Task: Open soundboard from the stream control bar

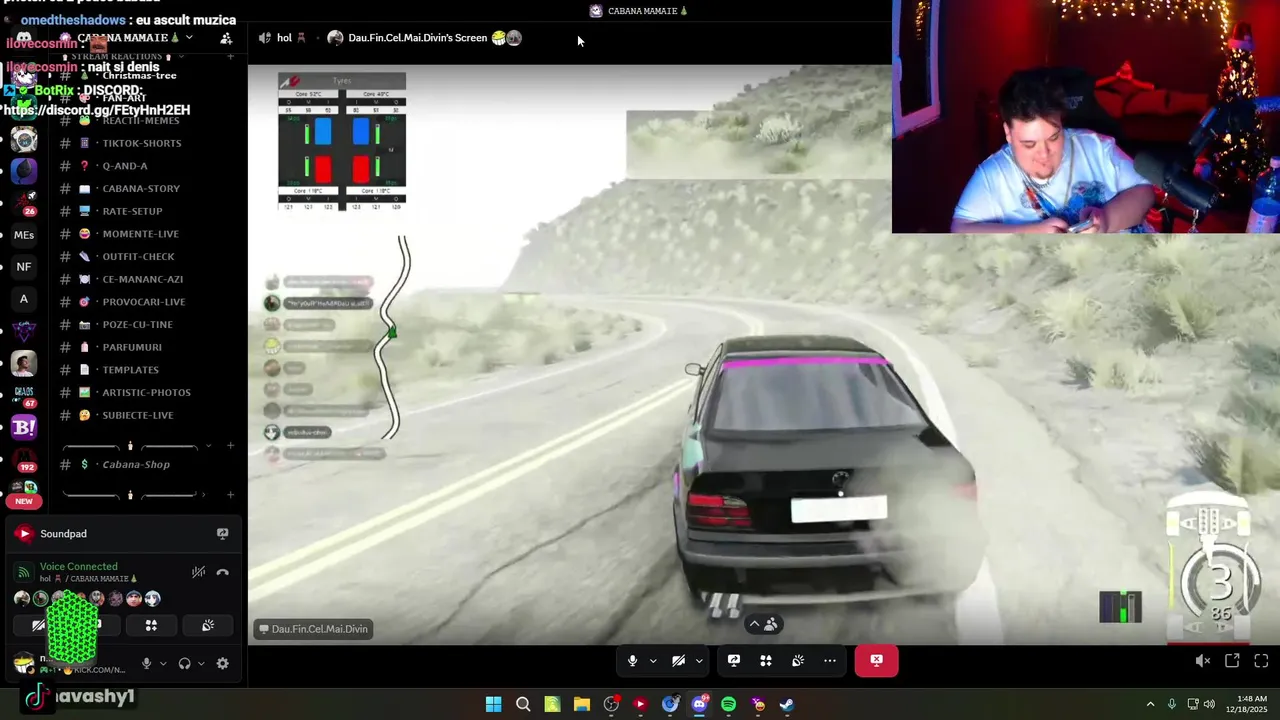Action: click(798, 660)
